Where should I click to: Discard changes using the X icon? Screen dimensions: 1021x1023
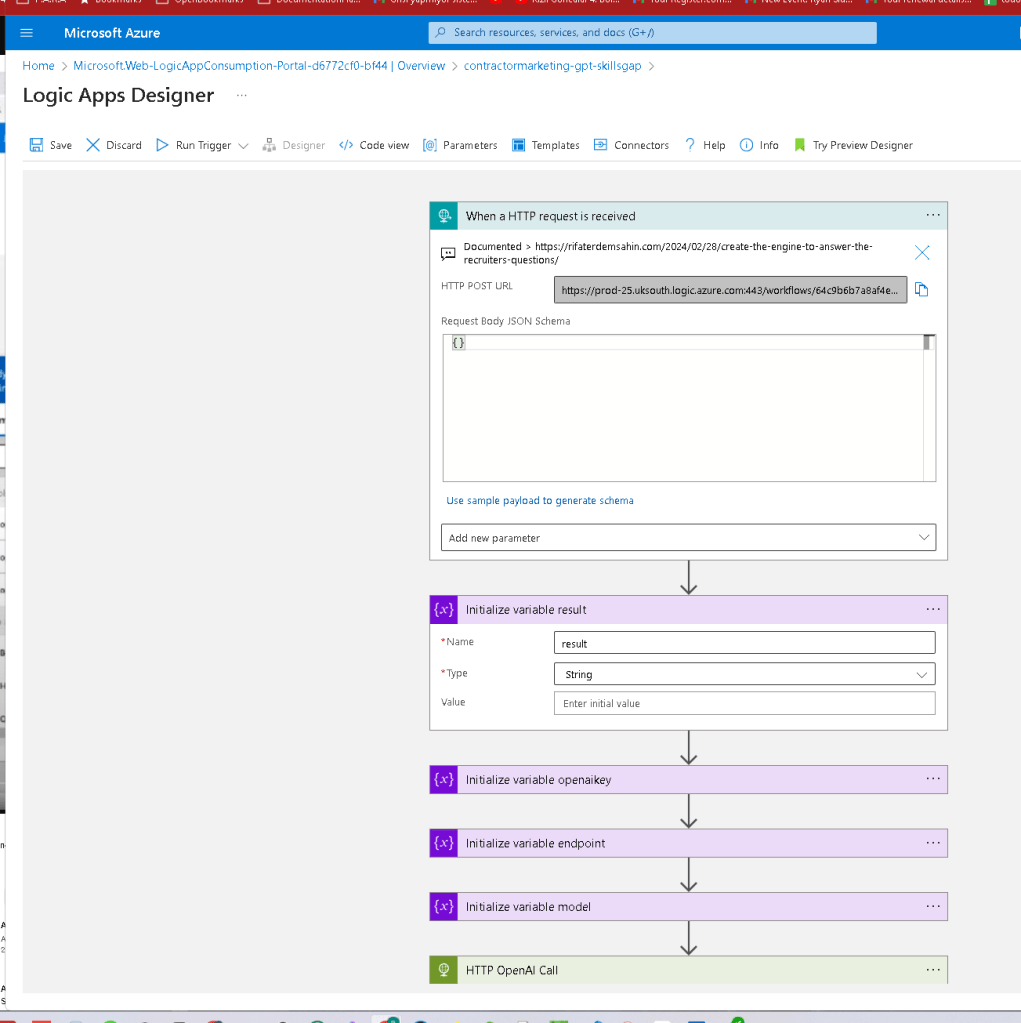(93, 145)
